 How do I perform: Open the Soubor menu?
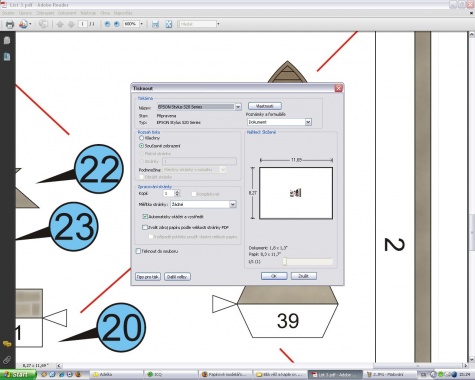point(8,13)
